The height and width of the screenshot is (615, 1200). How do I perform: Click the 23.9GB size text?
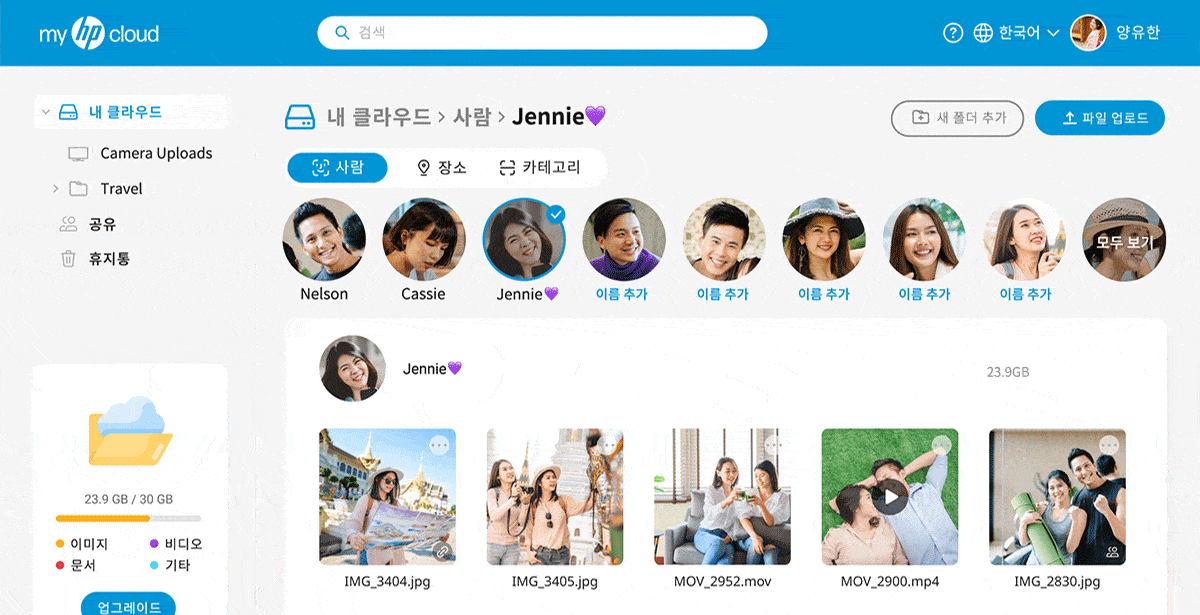(x=1008, y=372)
